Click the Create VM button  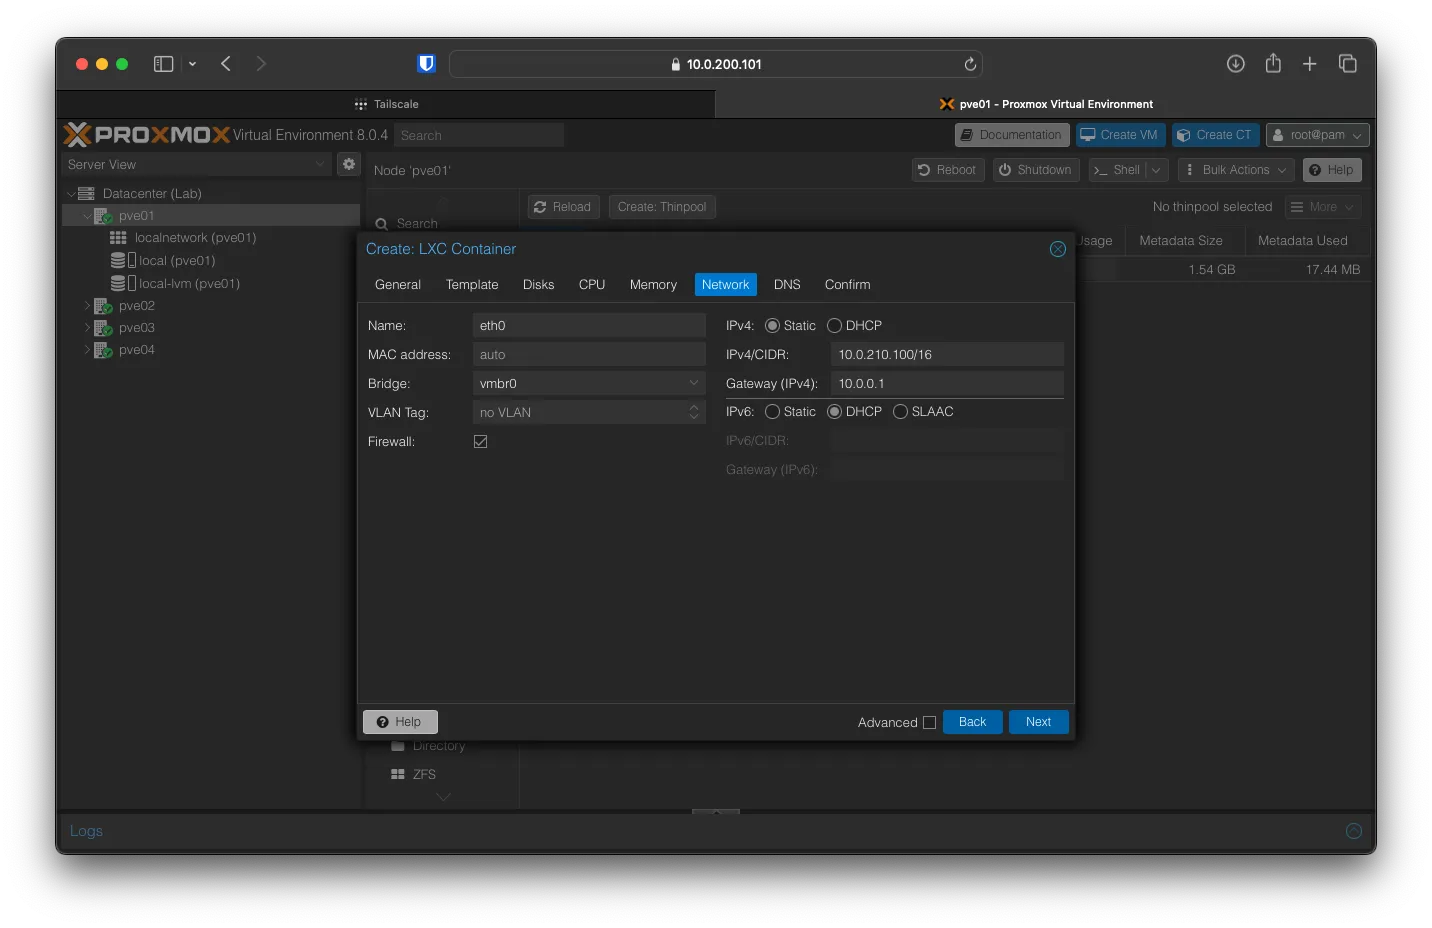1120,135
